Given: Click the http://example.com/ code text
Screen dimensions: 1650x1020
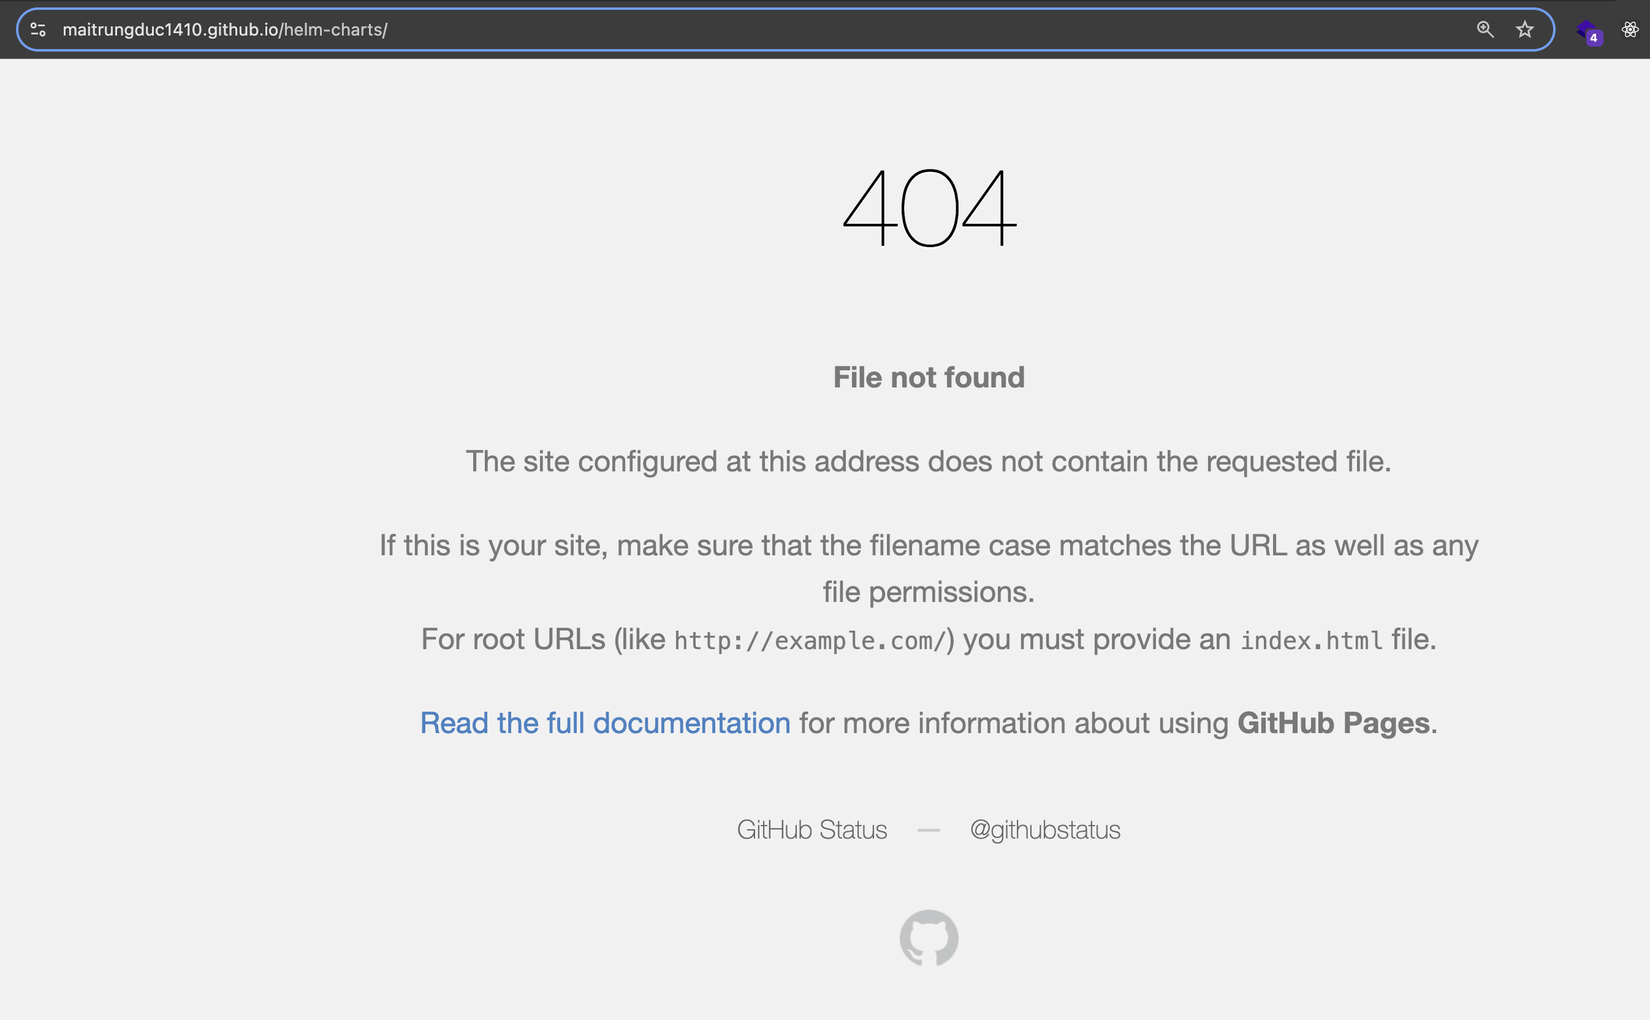Looking at the screenshot, I should point(809,641).
